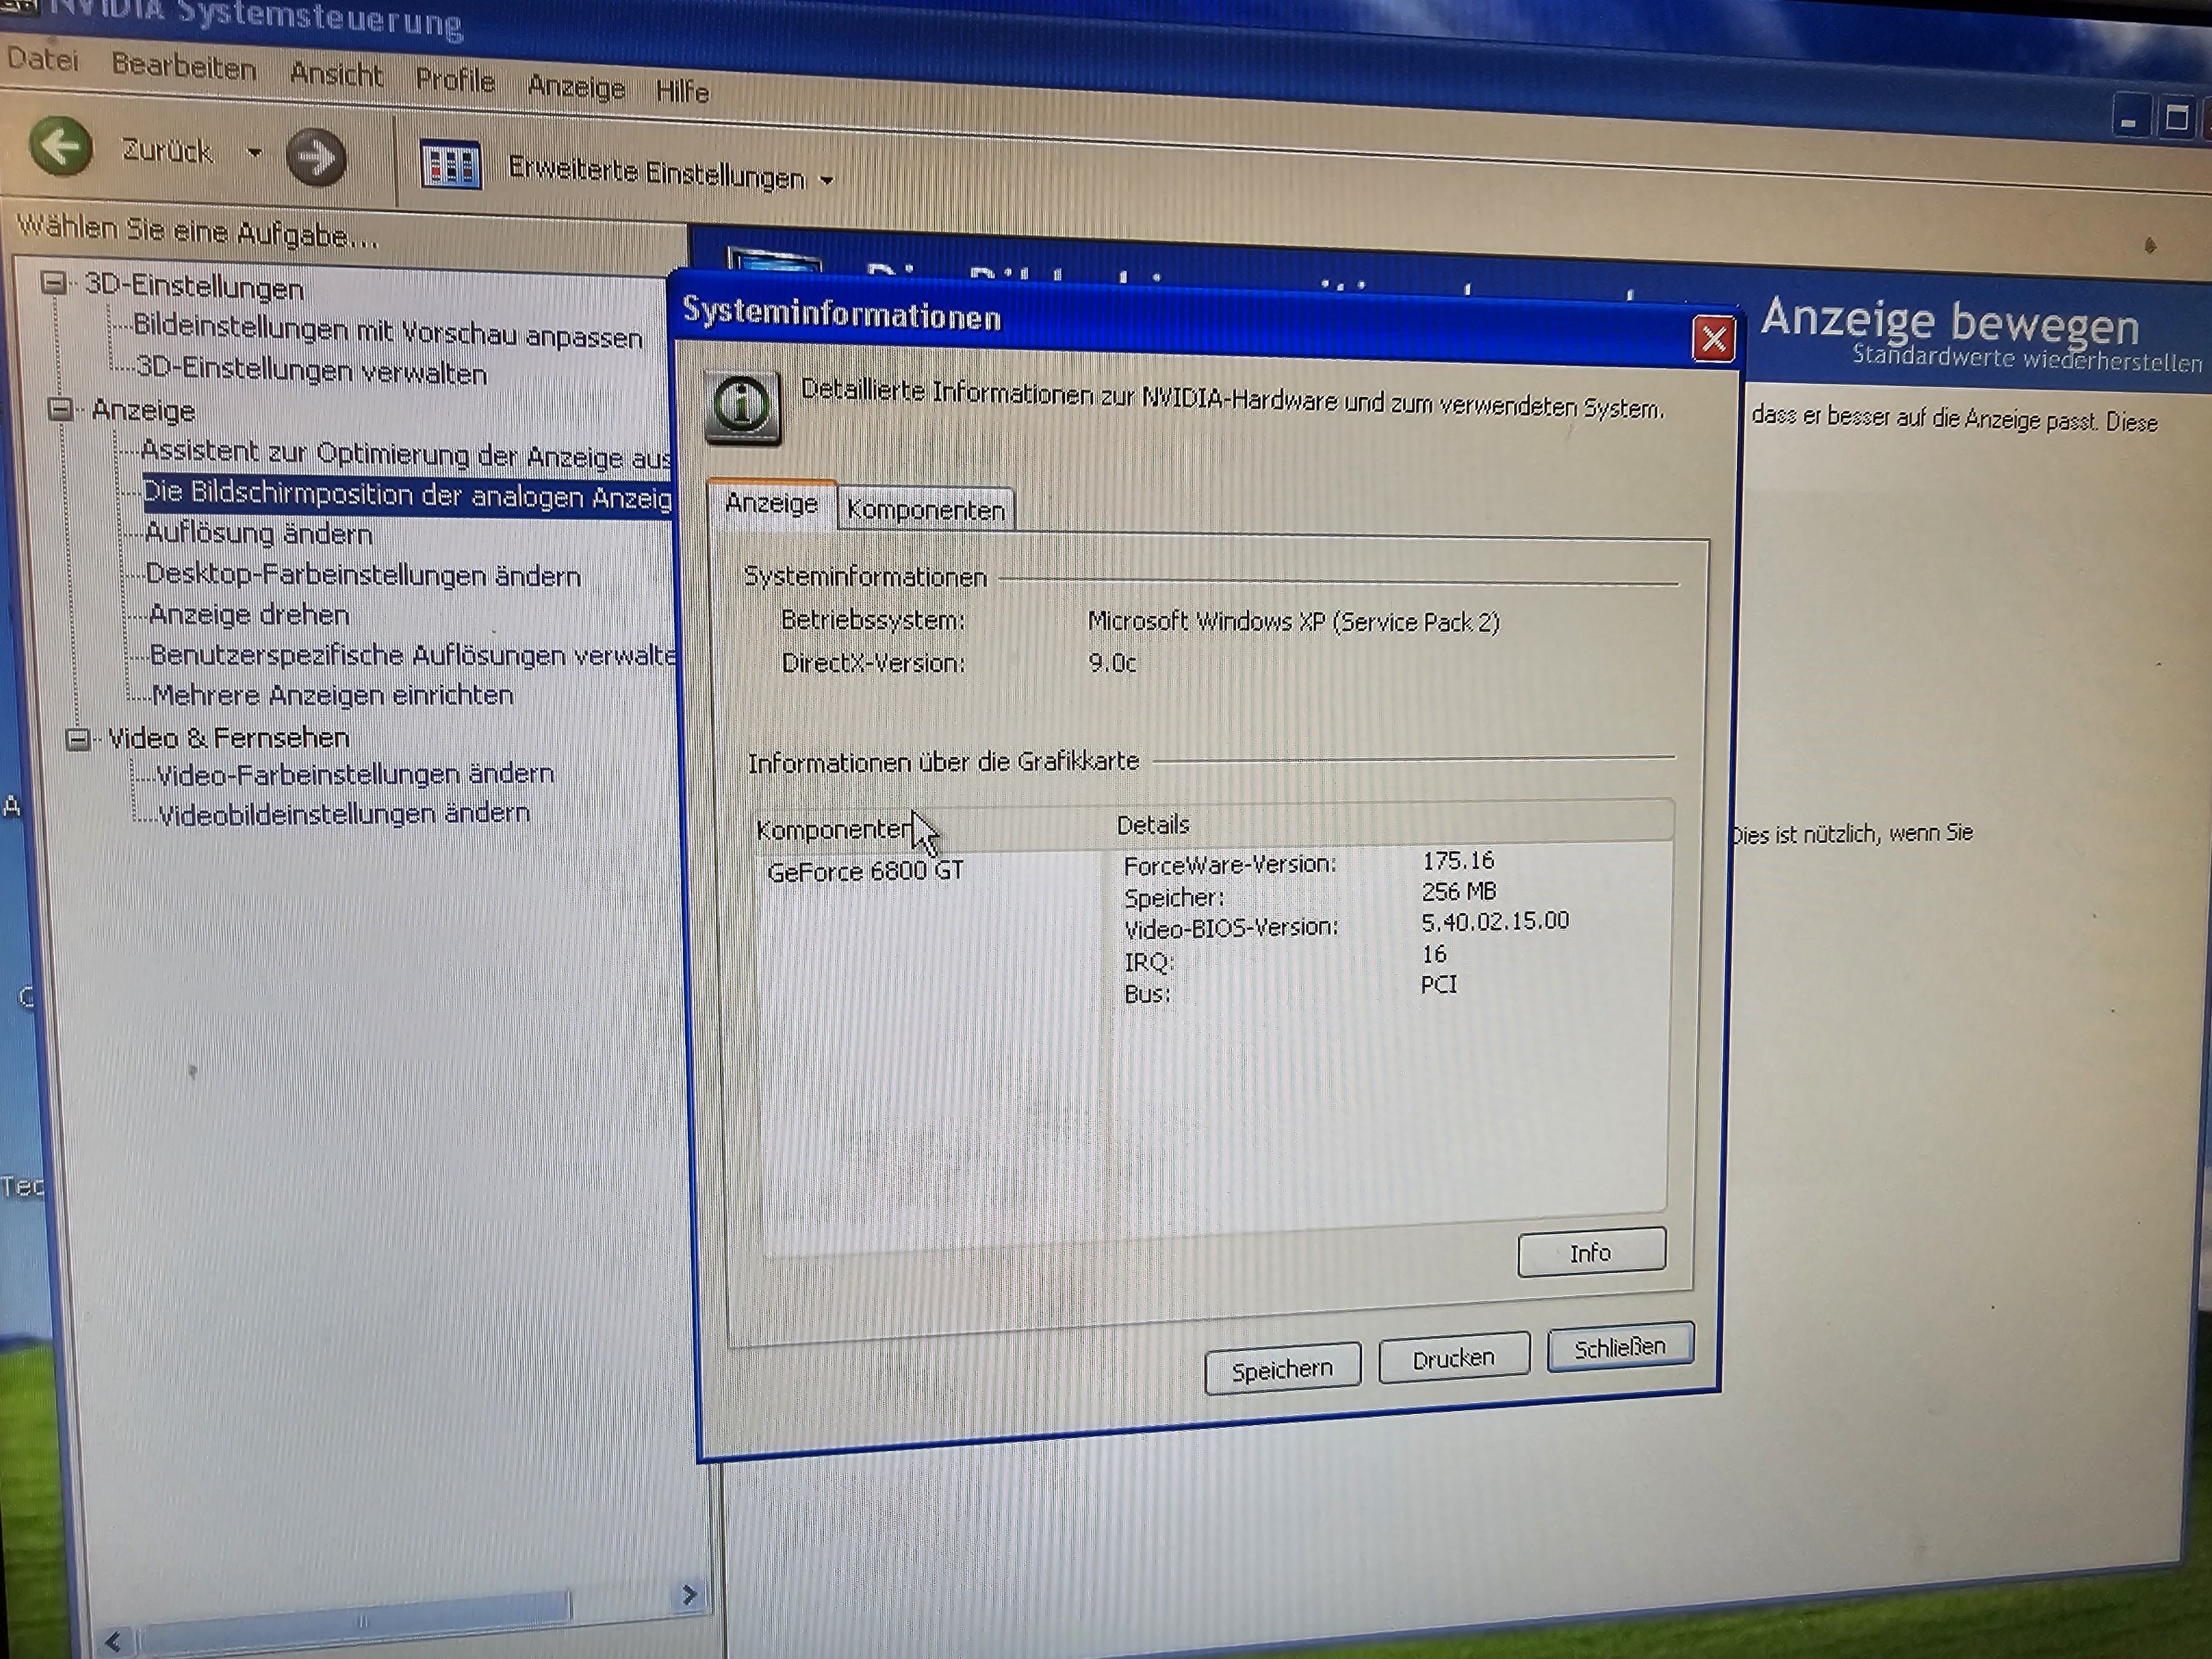Screen dimensions: 2212x1659
Task: Click the Erweiterte Einstellungen view icon
Action: click(450, 166)
